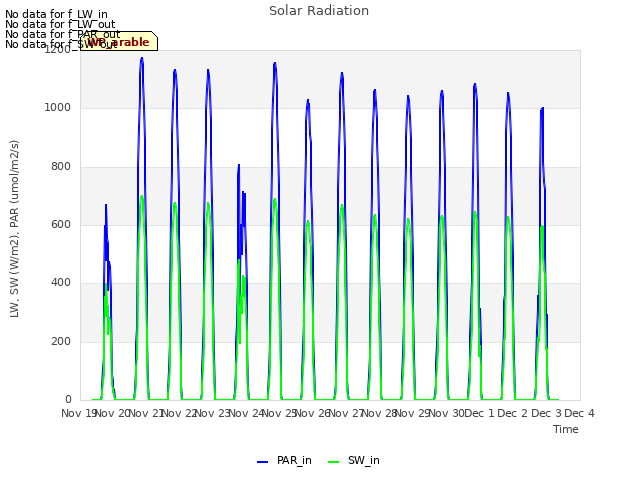Screen dimensions: 640x480
Task: Toggle PAR_in series in legend
Action: pyautogui.click(x=284, y=460)
